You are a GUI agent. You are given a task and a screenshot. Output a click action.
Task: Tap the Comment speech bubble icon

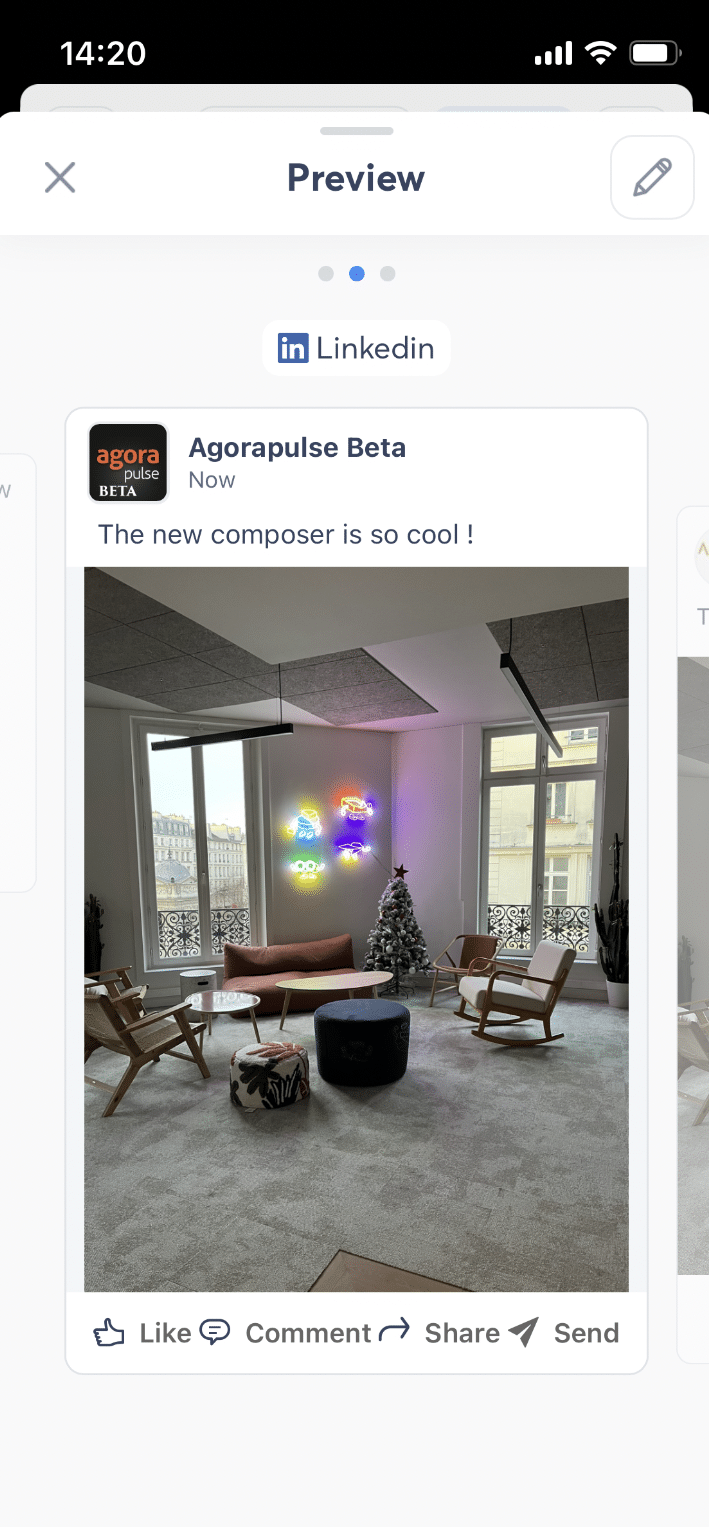click(215, 1332)
